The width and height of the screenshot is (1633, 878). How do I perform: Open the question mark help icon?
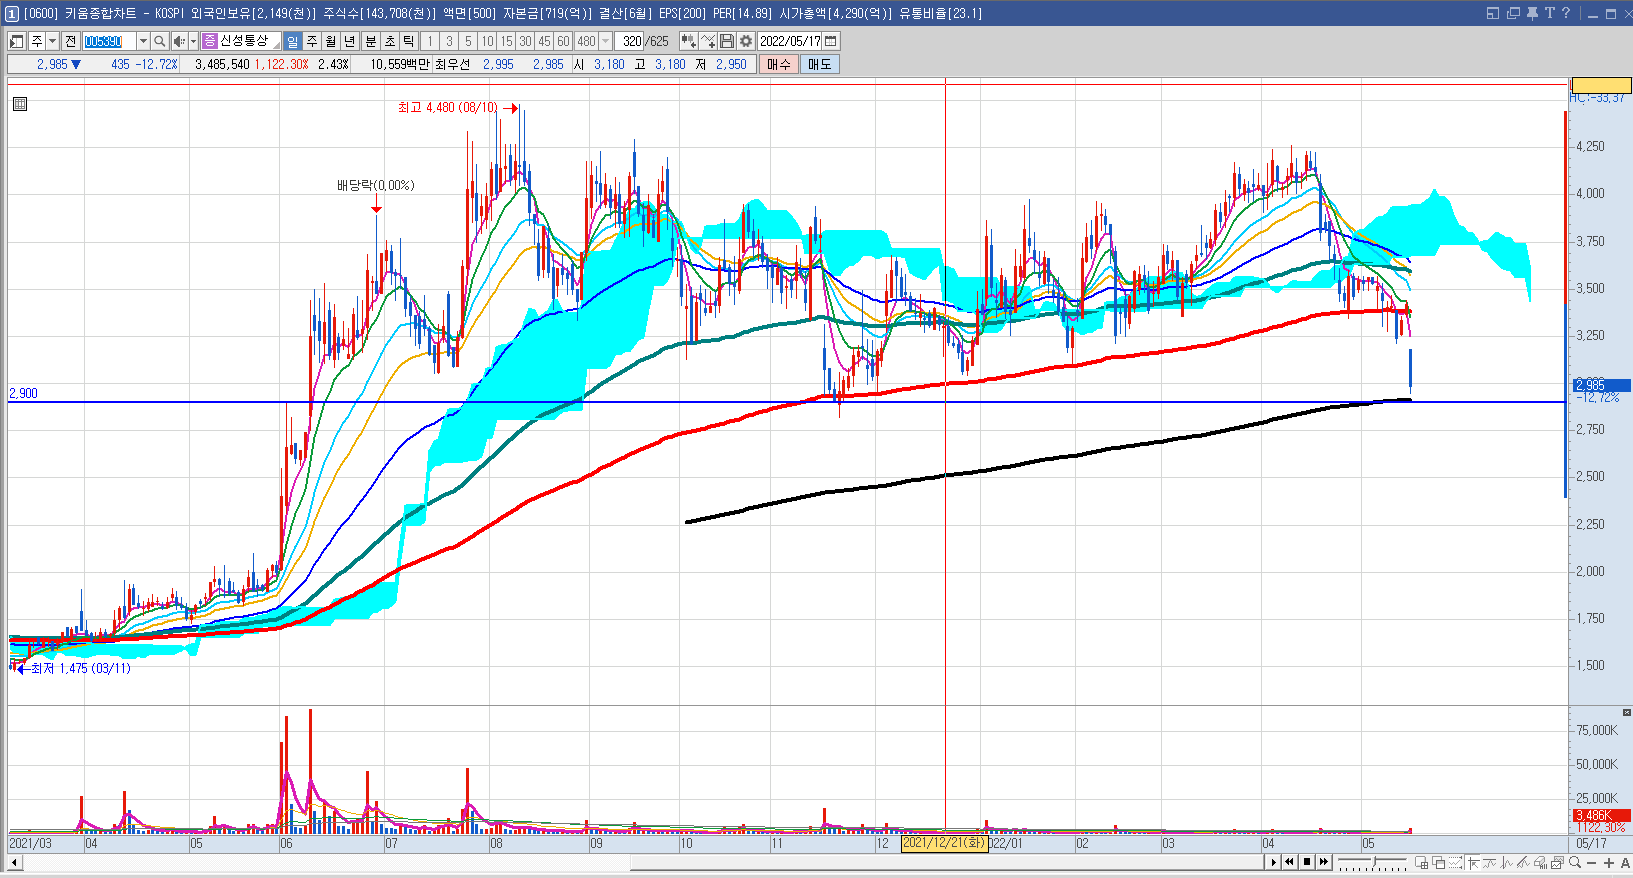tap(1566, 13)
